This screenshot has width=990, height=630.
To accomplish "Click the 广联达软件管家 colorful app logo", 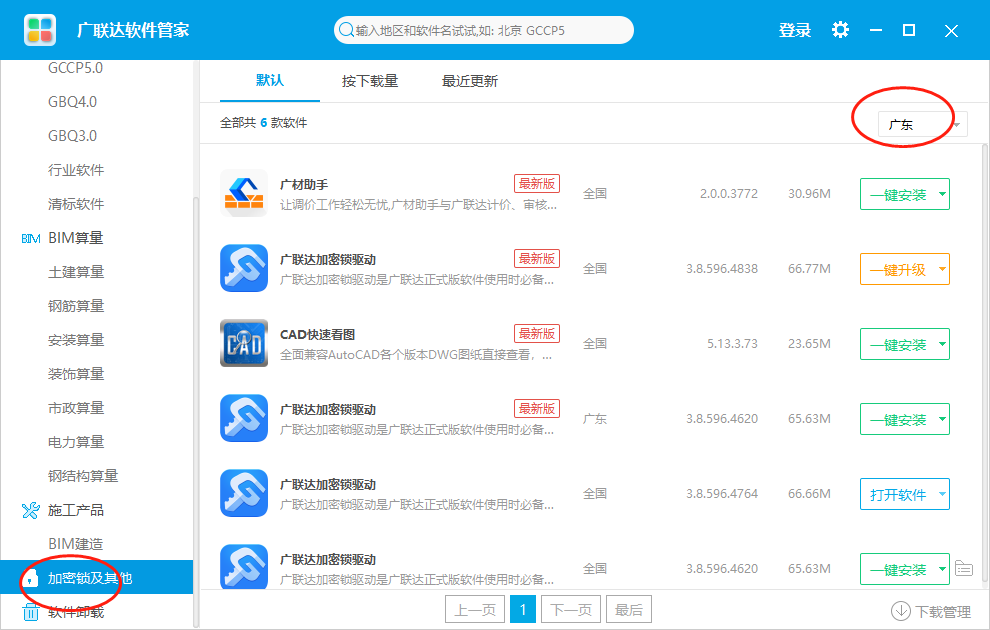I will point(40,30).
